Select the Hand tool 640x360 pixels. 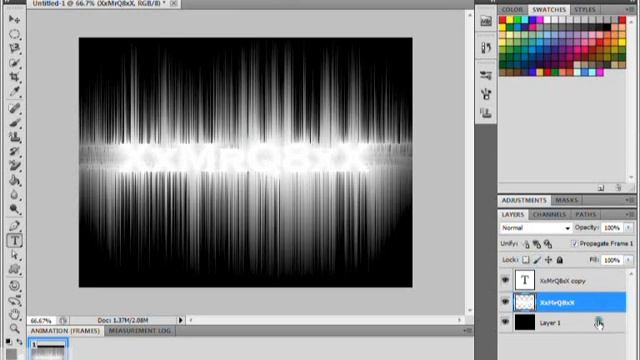click(x=14, y=315)
